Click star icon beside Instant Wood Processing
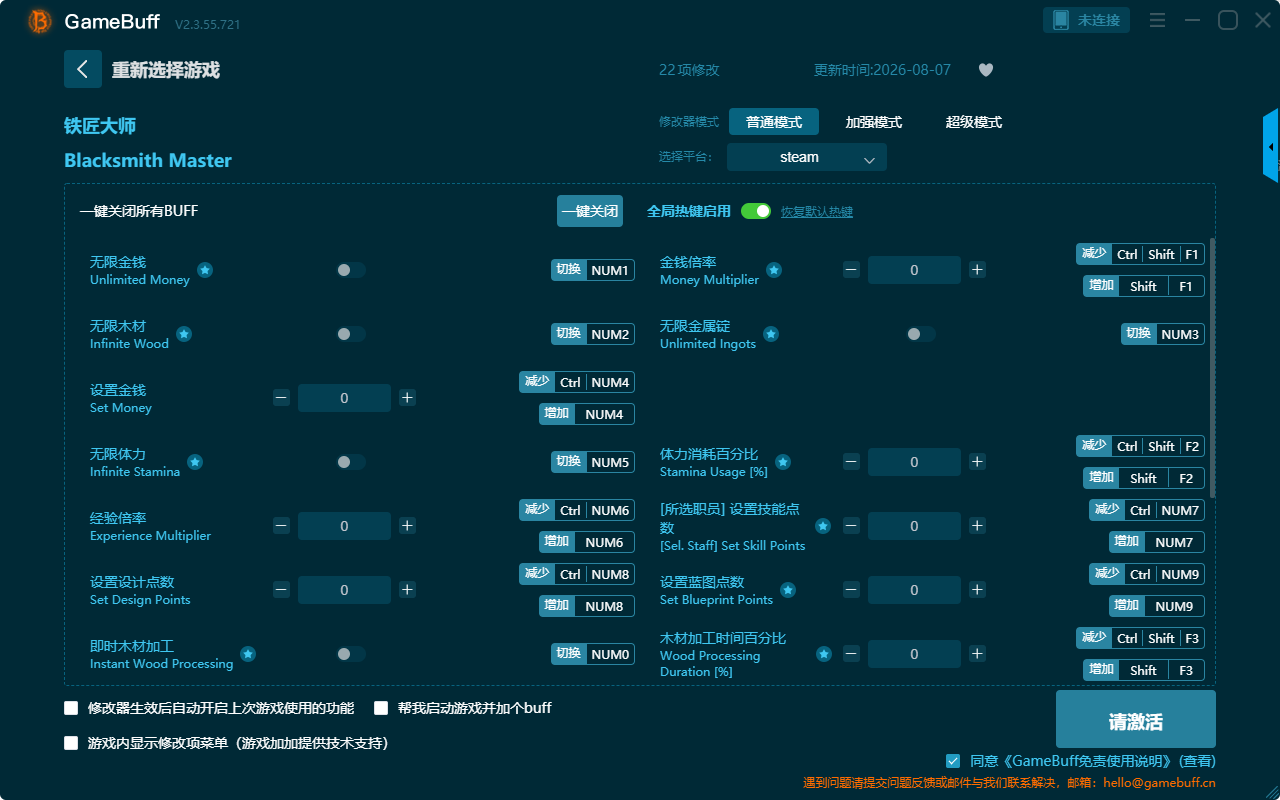 click(x=248, y=654)
